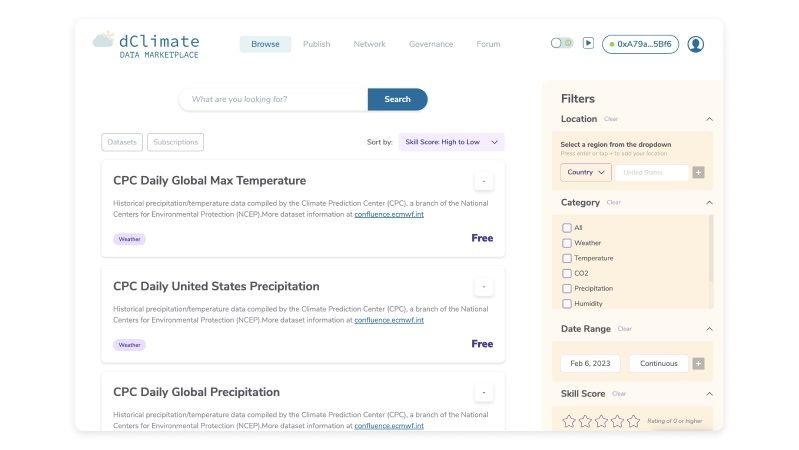Screen dimensions: 799x450
Task: Open confluence.ecmwf.int link in US Precipitation card
Action: 389,320
